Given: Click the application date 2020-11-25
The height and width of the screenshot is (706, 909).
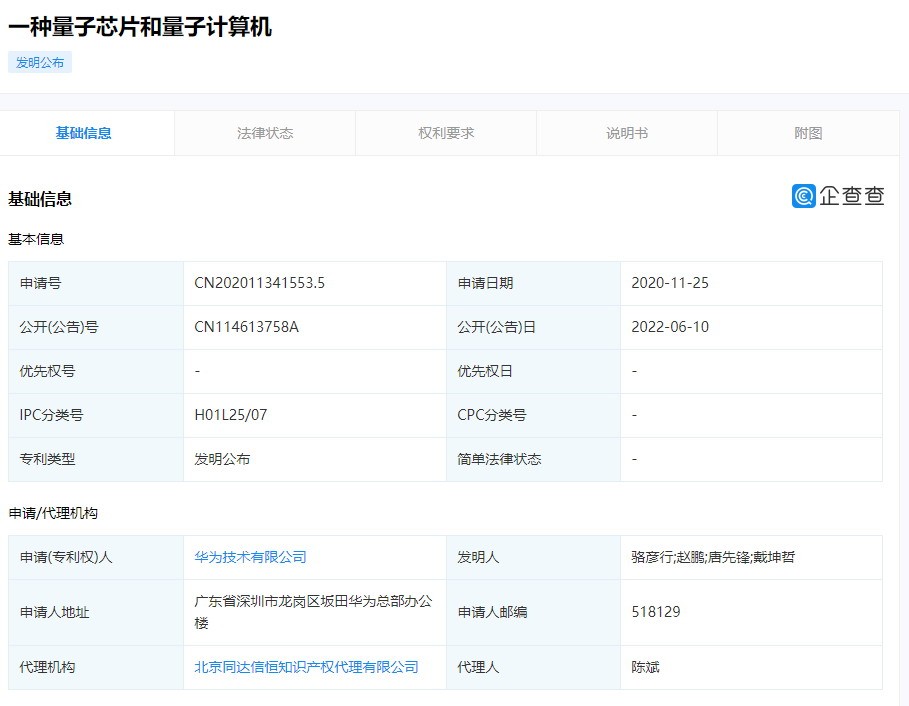Looking at the screenshot, I should click(672, 283).
